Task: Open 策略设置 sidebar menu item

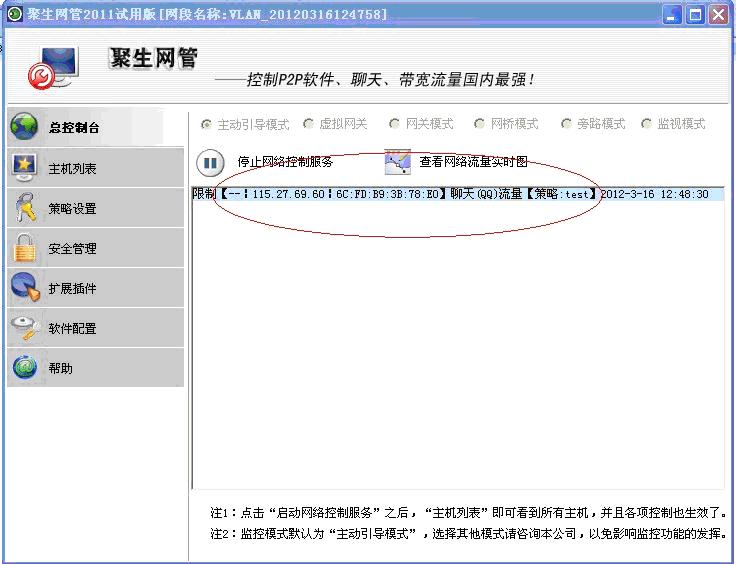Action: 73,209
